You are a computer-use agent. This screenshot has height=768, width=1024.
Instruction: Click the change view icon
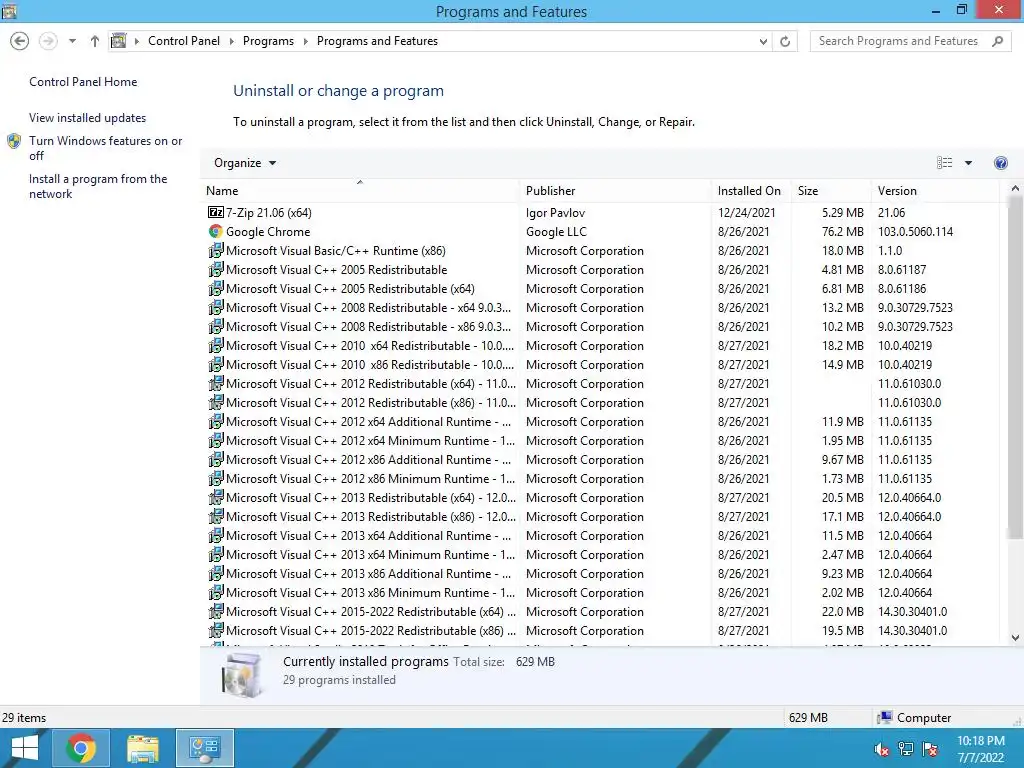[x=944, y=163]
